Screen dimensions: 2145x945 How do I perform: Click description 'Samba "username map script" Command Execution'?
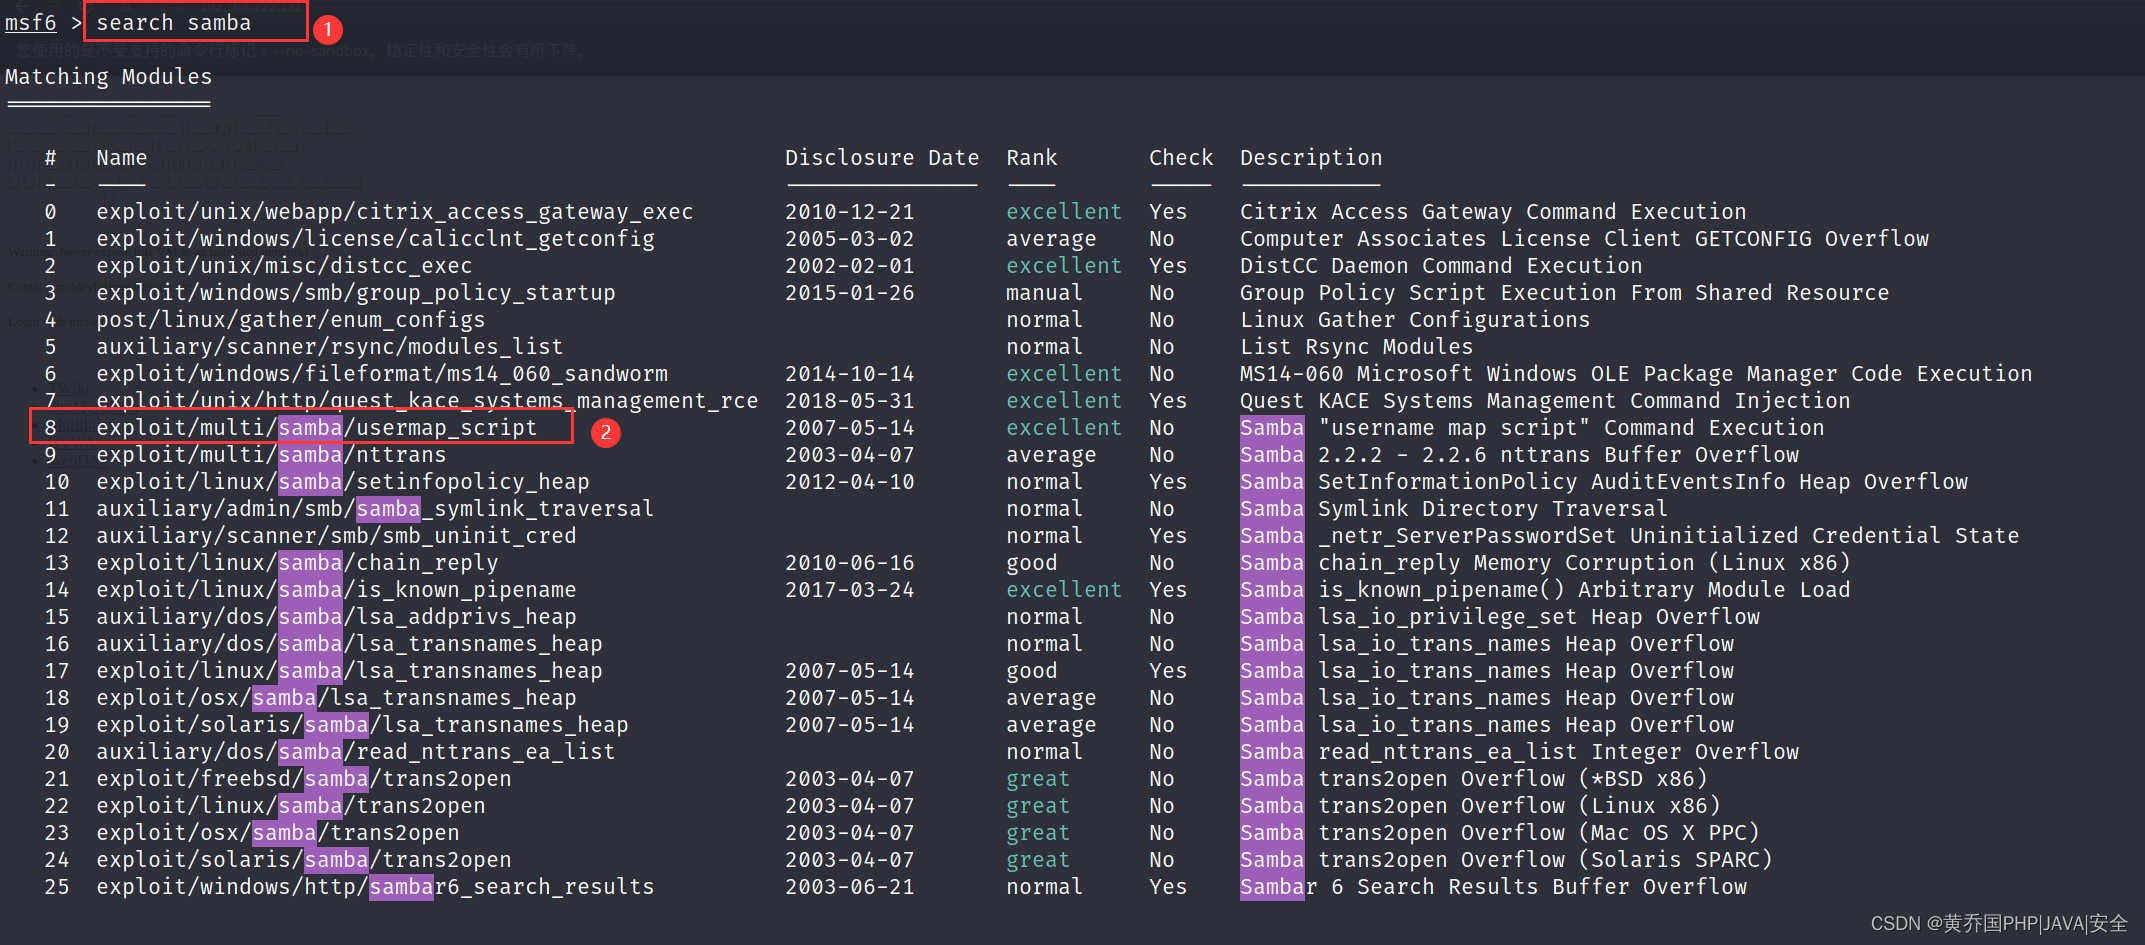(x=1532, y=428)
